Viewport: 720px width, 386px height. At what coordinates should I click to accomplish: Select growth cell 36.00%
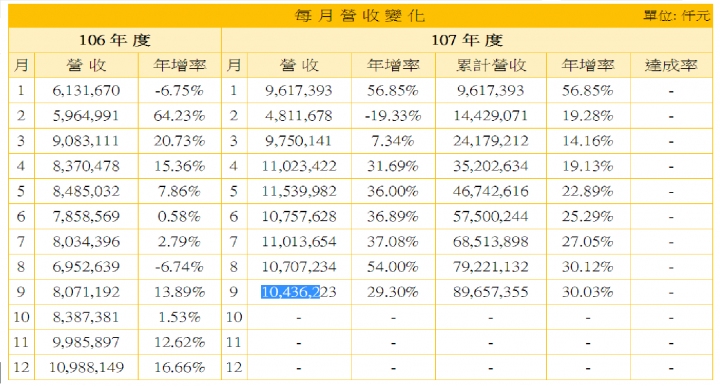393,191
